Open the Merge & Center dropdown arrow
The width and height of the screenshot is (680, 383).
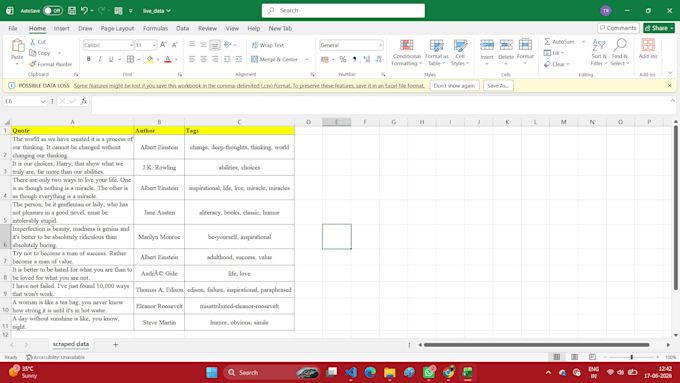tap(307, 59)
